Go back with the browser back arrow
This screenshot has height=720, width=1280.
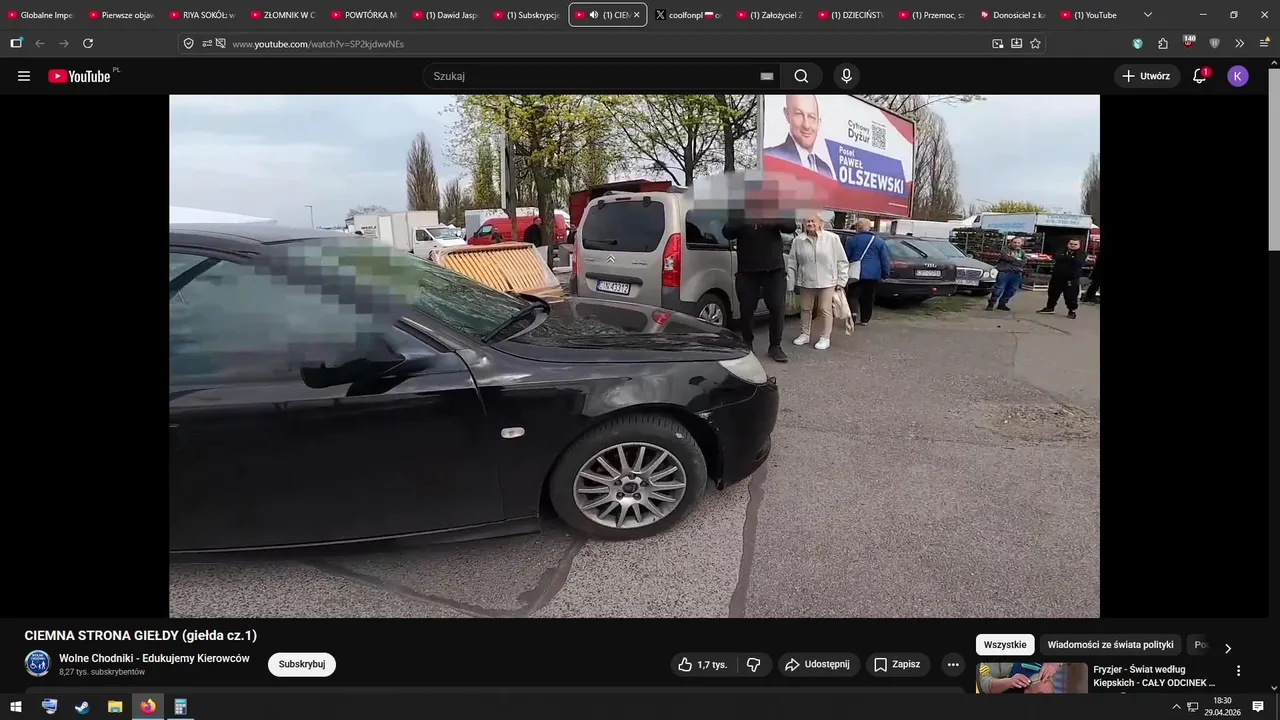pyautogui.click(x=40, y=43)
